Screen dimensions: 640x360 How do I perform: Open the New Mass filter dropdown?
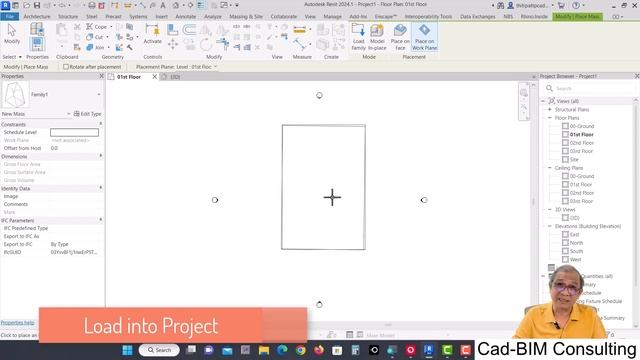tap(69, 114)
